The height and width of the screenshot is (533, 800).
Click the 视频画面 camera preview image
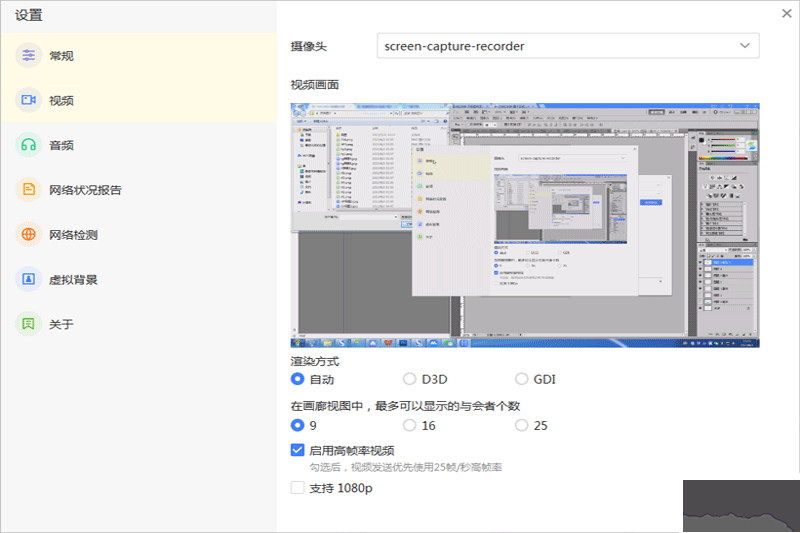pyautogui.click(x=525, y=224)
